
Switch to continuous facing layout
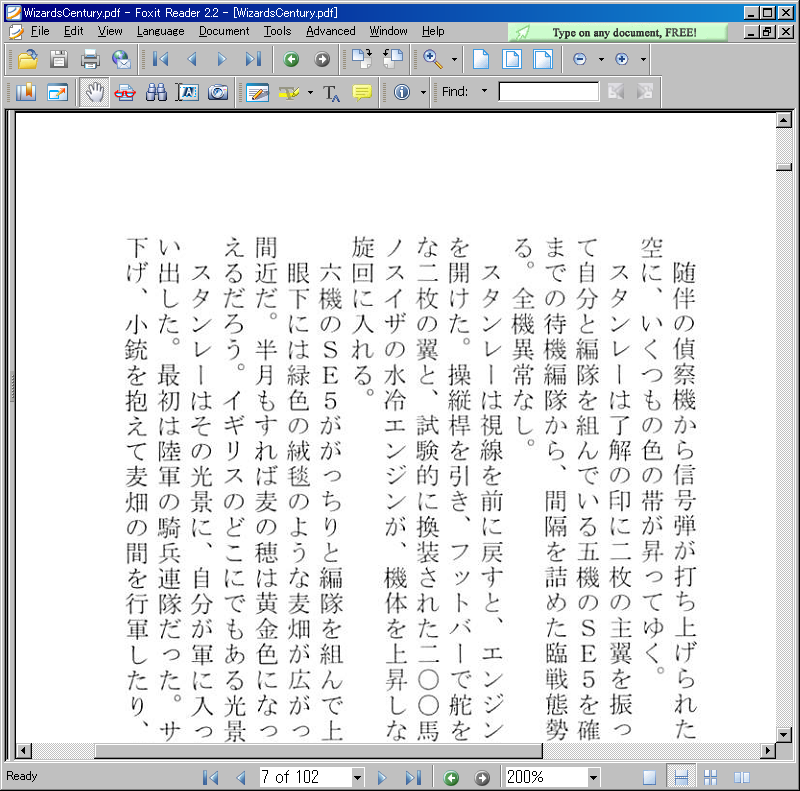tap(711, 778)
